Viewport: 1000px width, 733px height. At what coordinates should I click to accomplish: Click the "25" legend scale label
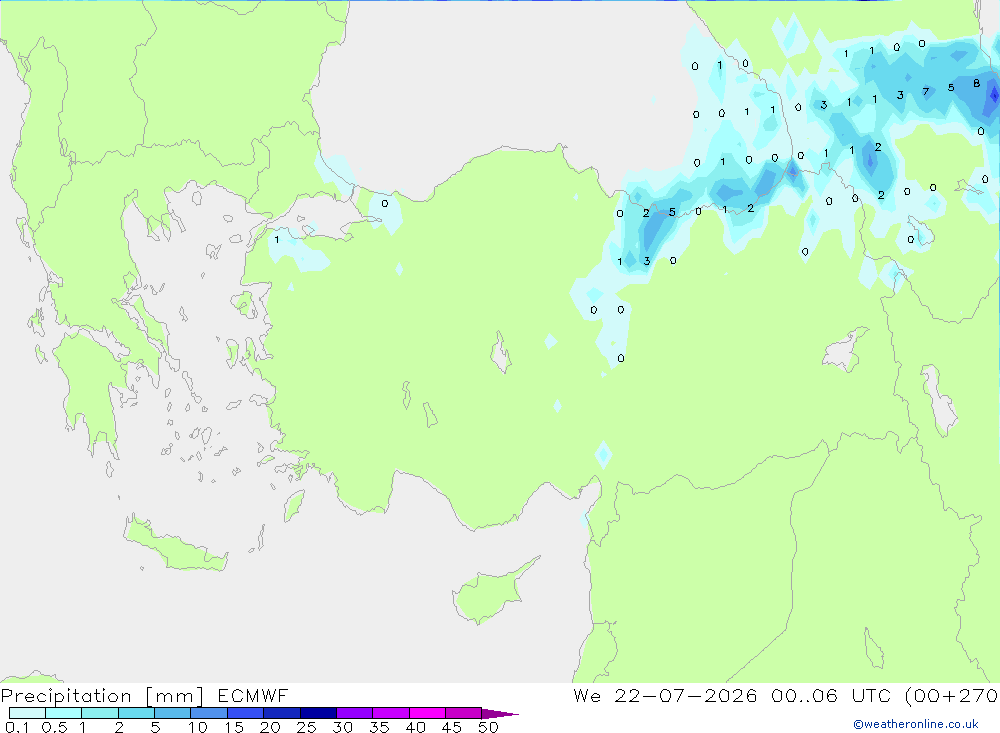306,727
